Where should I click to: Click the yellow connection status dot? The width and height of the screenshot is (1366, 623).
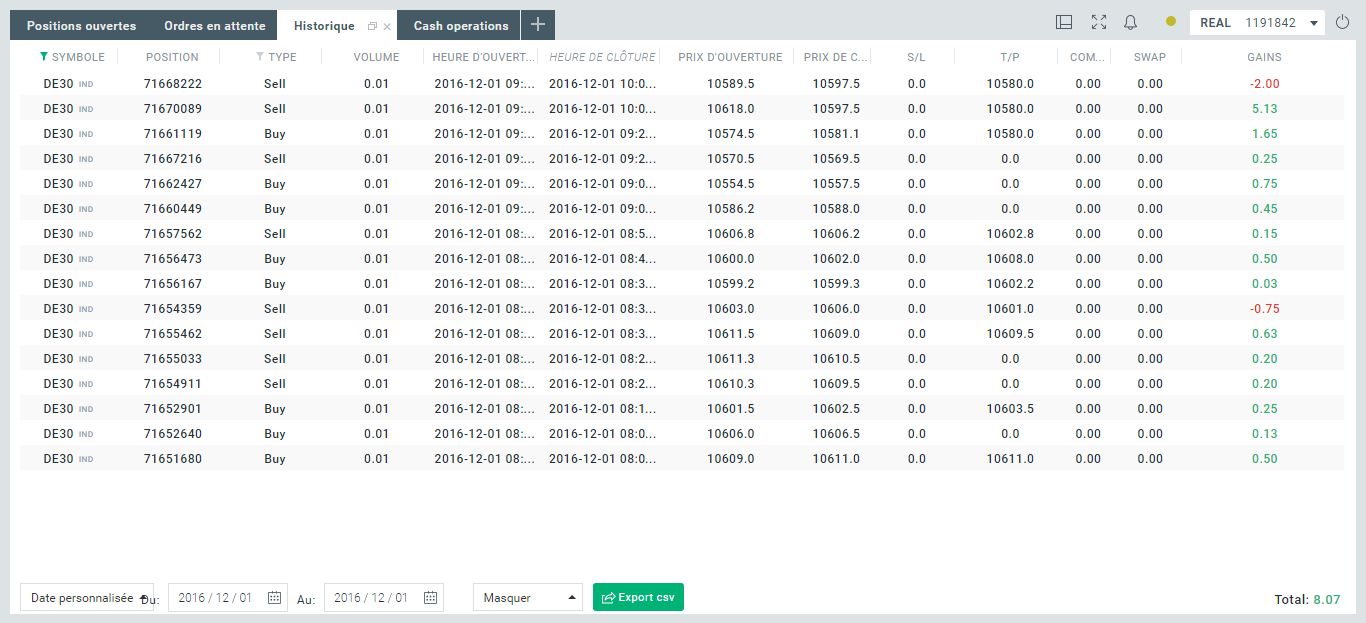point(1171,22)
